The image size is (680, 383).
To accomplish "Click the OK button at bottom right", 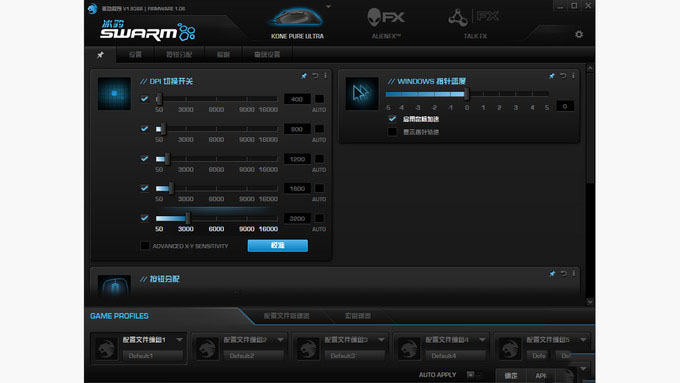I will coord(511,376).
